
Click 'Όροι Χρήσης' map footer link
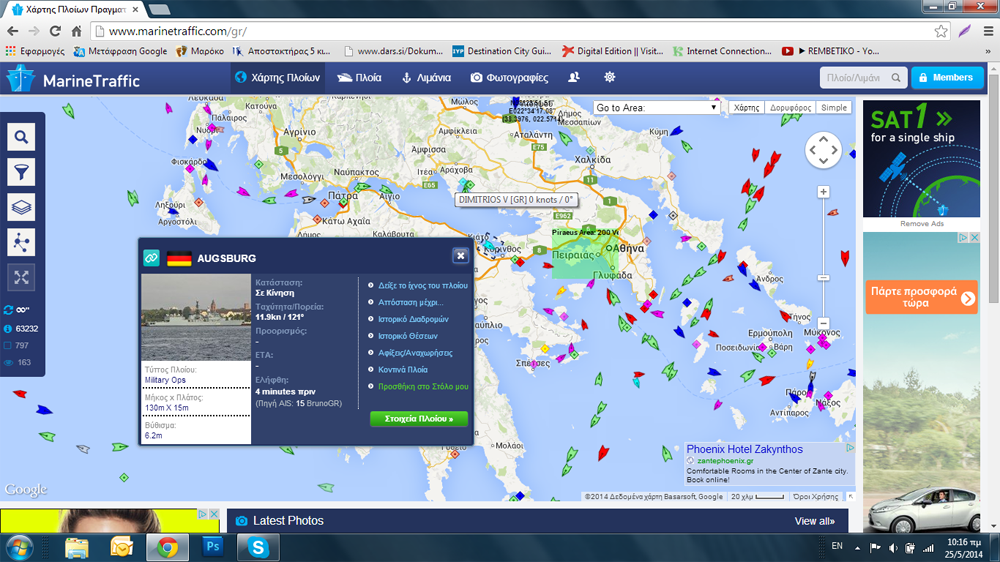(x=816, y=496)
